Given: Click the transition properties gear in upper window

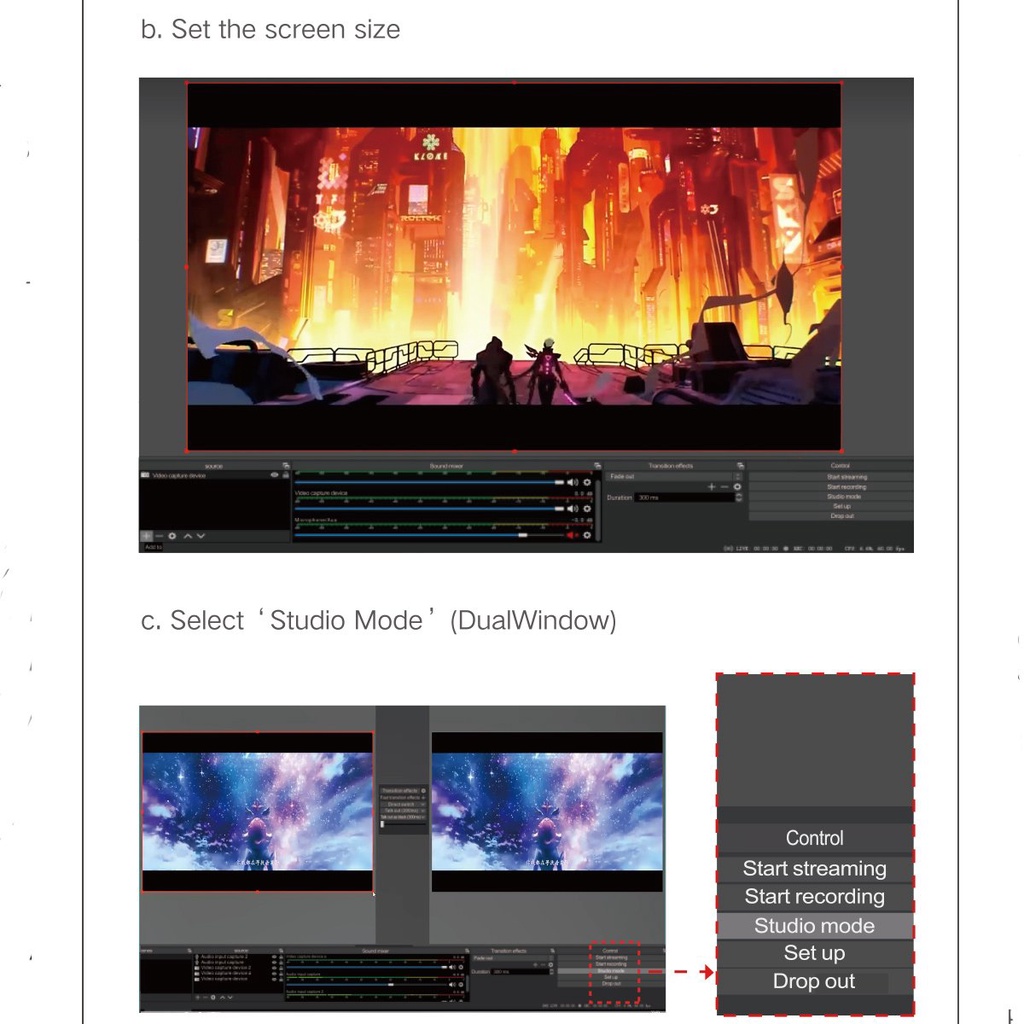Looking at the screenshot, I should point(738,487).
